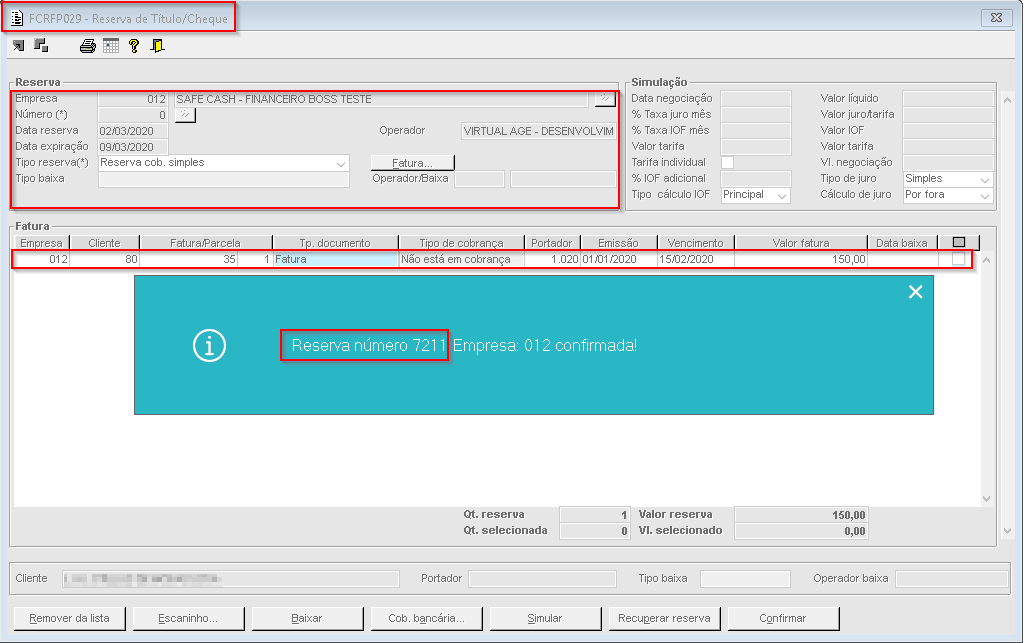Viewport: 1025px width, 643px height.
Task: Click the window document icon in title bar
Action: (16, 18)
